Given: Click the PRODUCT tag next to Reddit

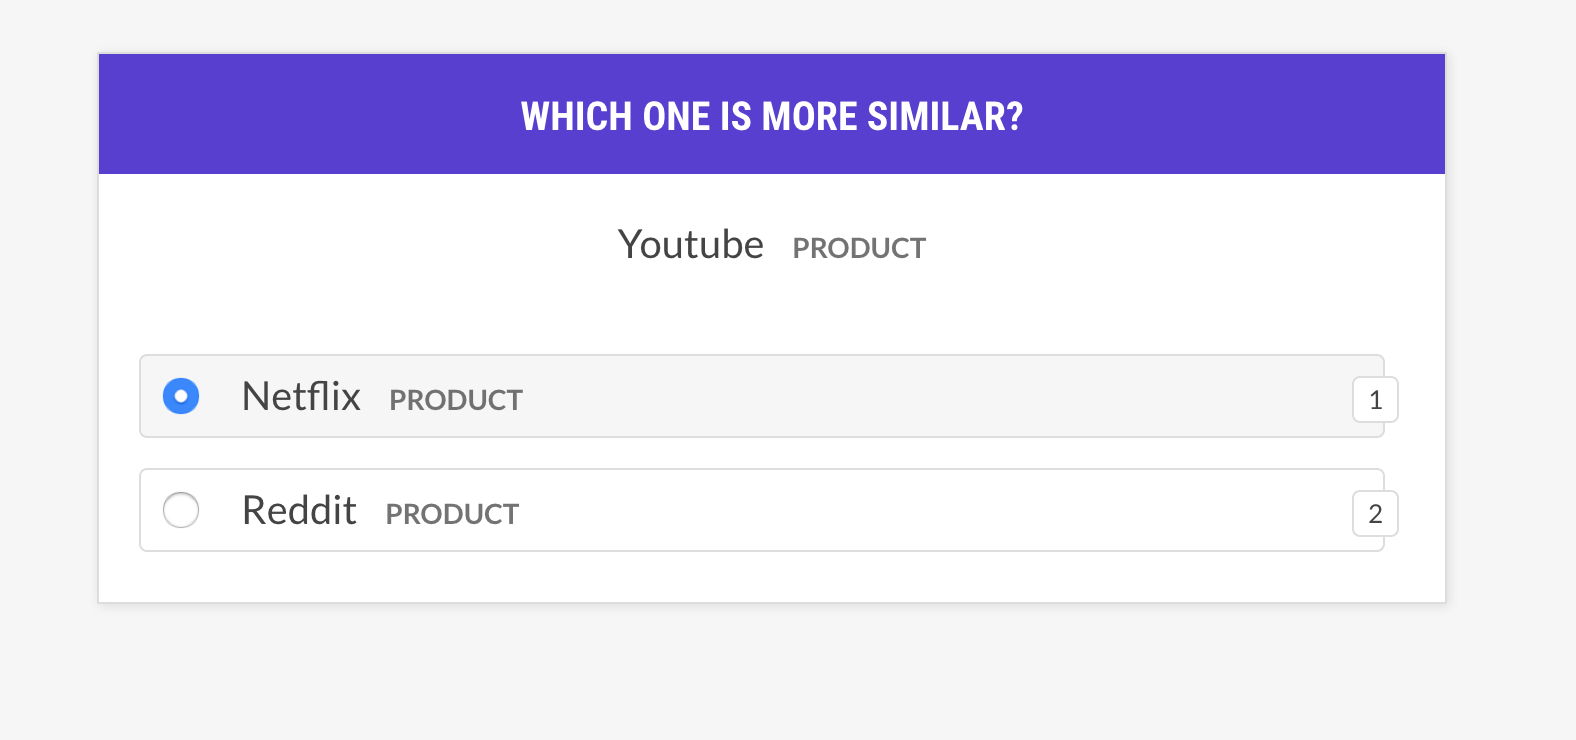Looking at the screenshot, I should coord(452,513).
